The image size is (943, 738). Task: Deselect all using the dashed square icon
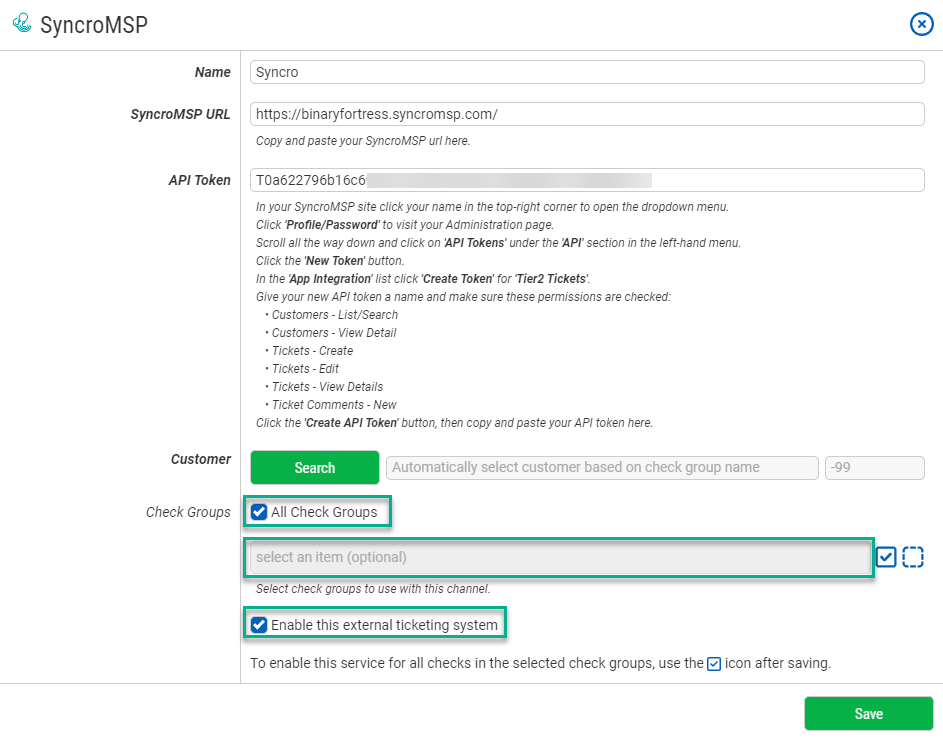912,557
